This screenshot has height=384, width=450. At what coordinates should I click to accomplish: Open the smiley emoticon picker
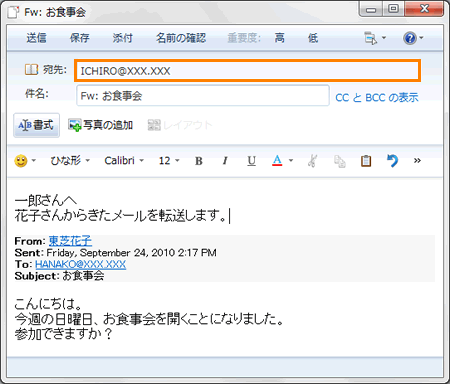[21, 161]
